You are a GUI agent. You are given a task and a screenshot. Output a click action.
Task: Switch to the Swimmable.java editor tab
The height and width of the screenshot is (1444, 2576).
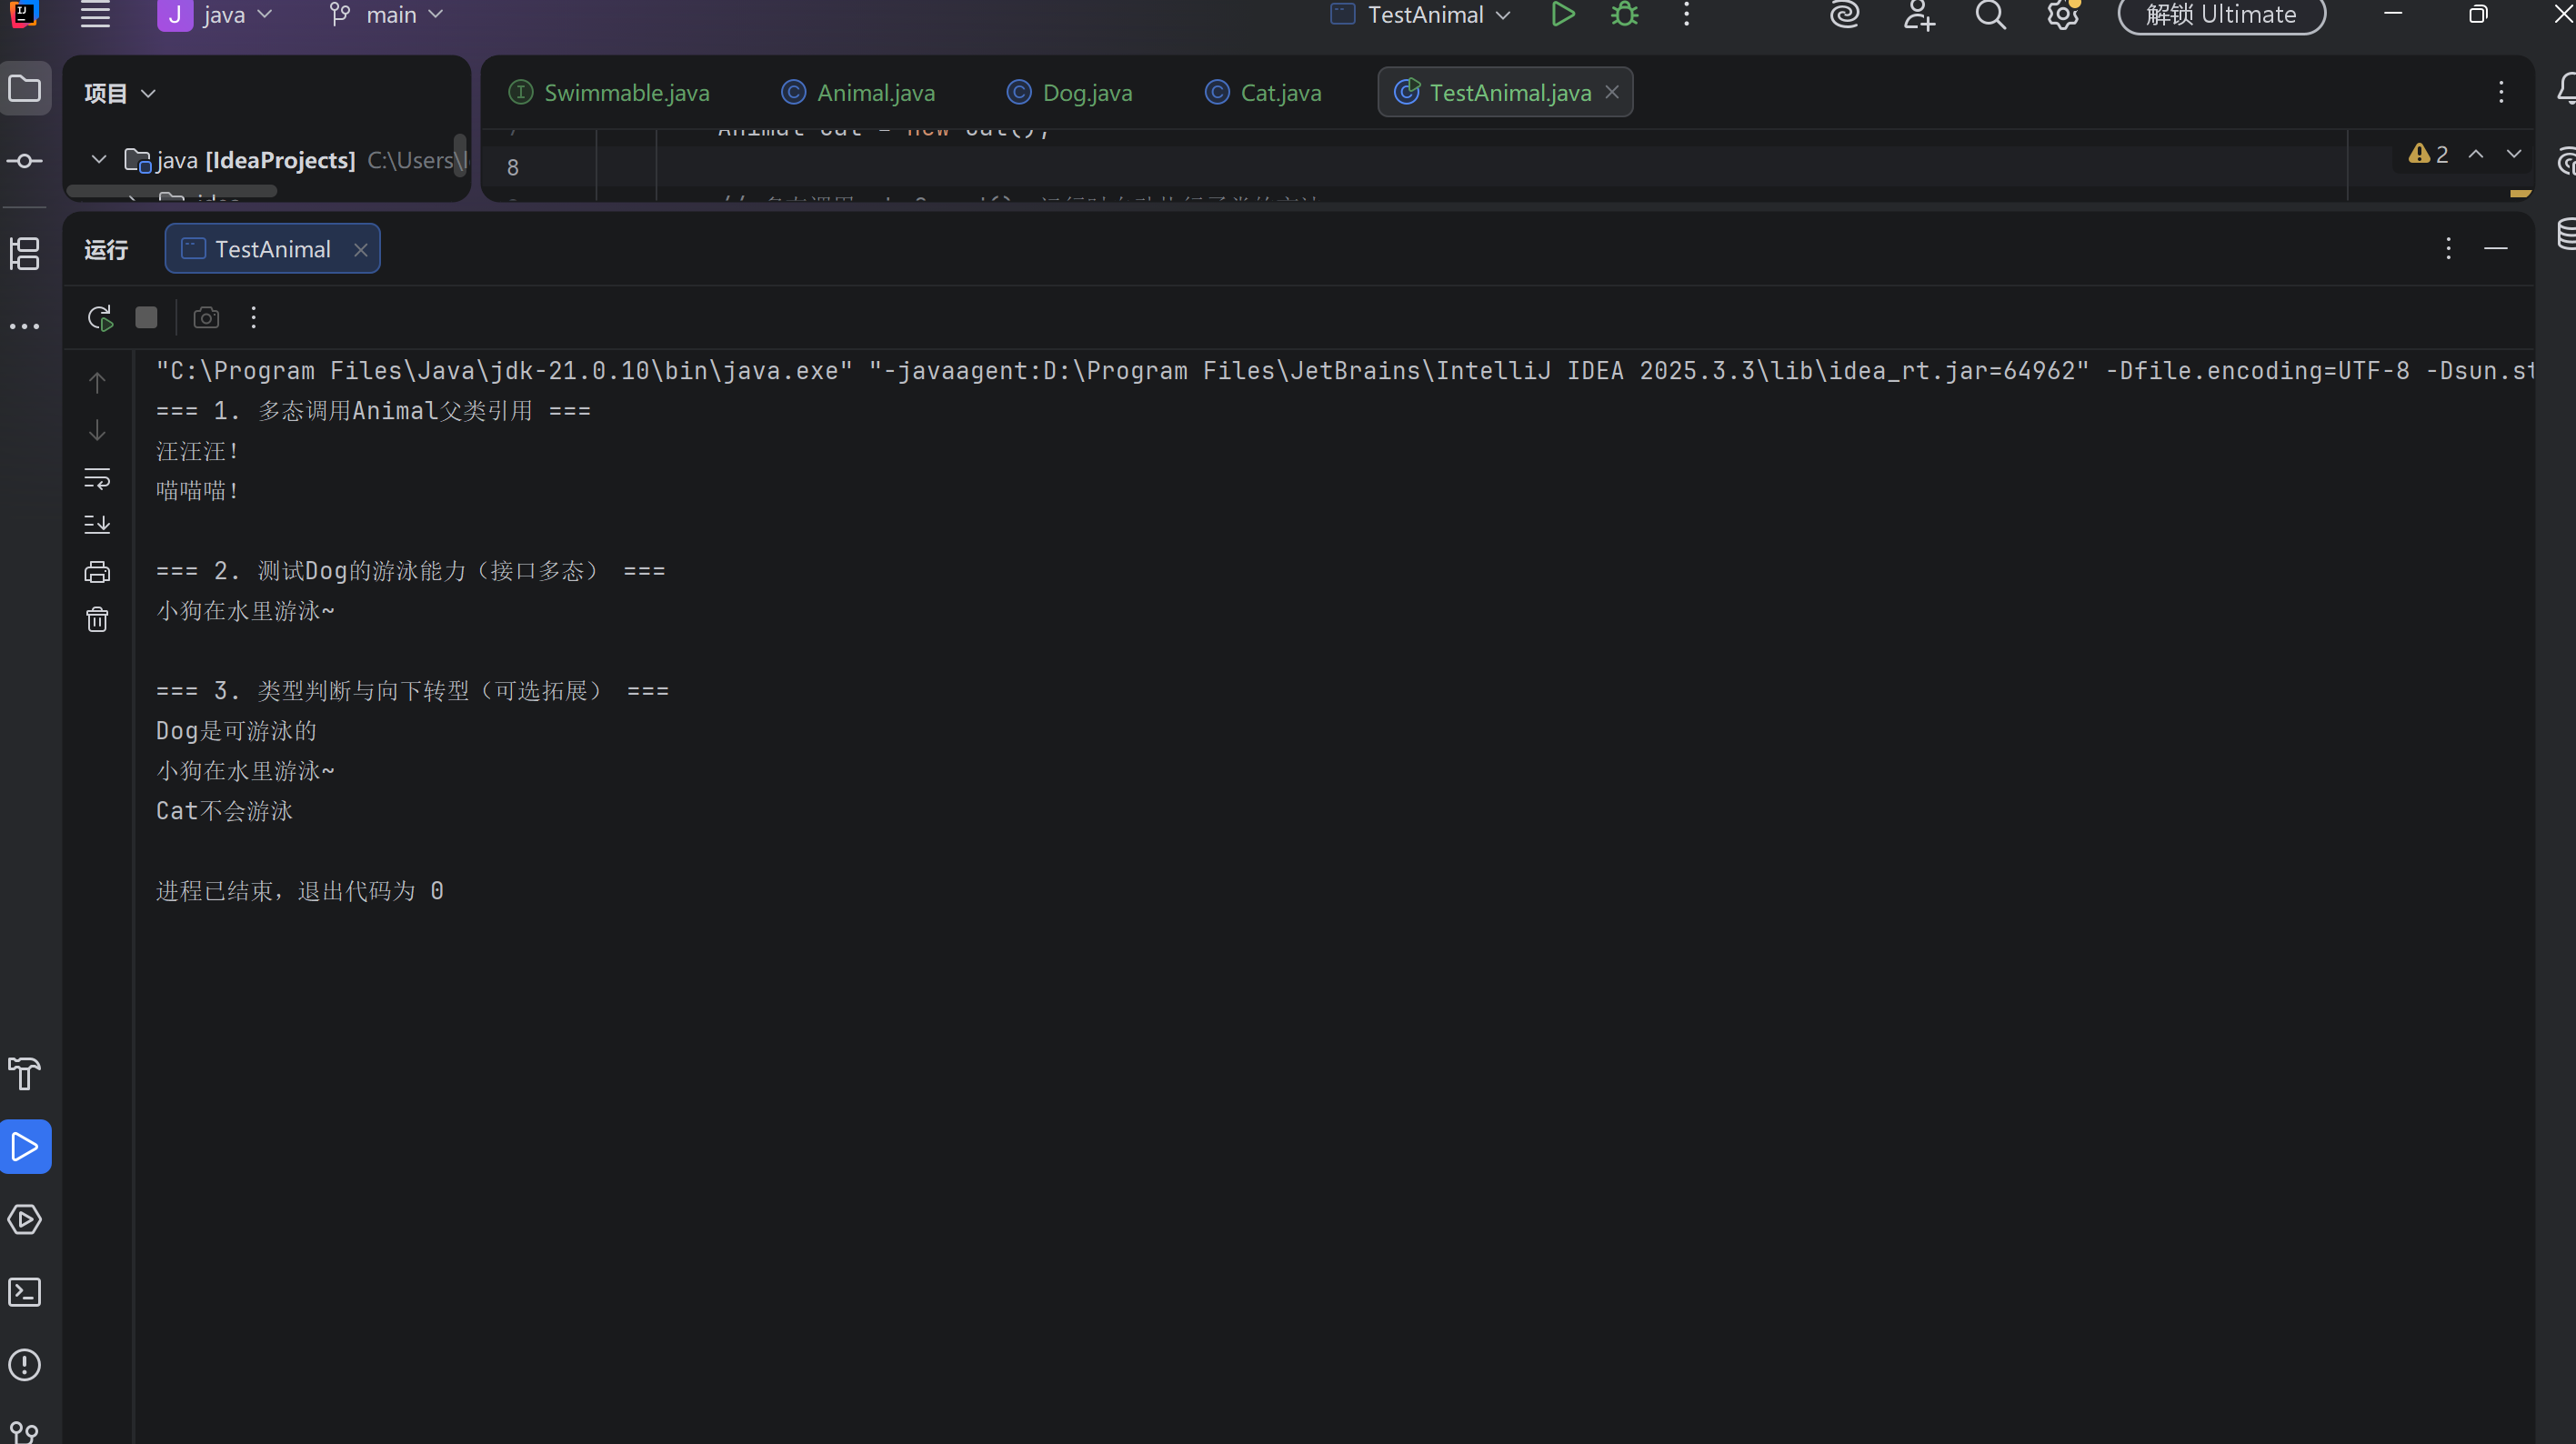610,93
